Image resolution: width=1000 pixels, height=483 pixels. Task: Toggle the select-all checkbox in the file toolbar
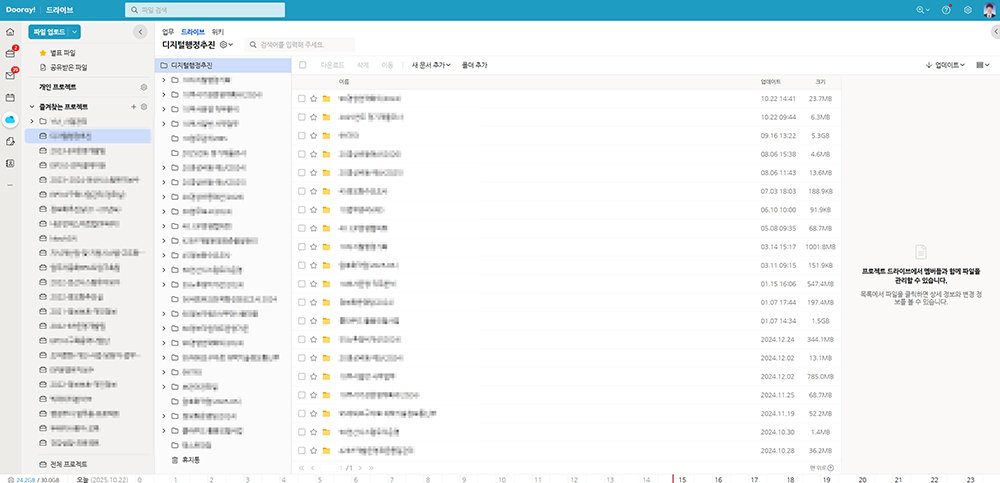(302, 65)
